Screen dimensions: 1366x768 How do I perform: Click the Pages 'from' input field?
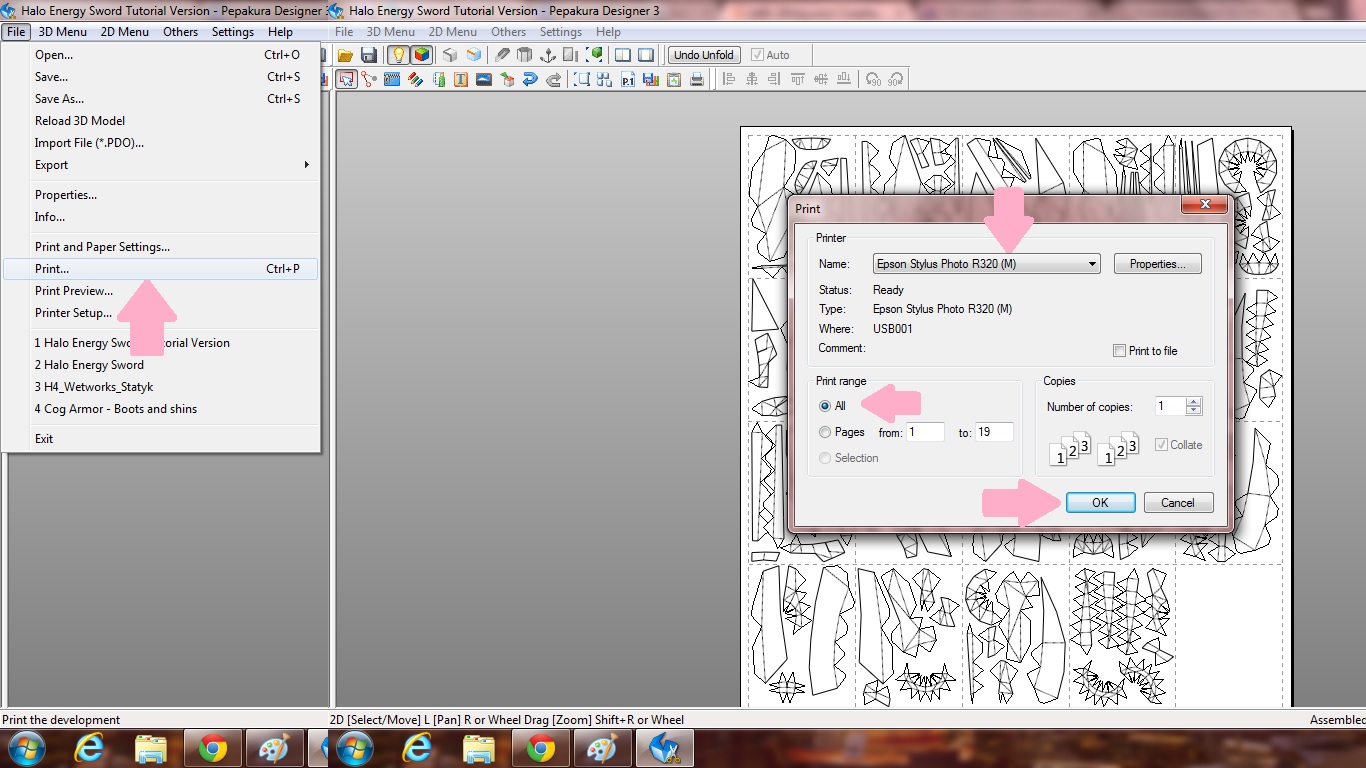pos(925,432)
